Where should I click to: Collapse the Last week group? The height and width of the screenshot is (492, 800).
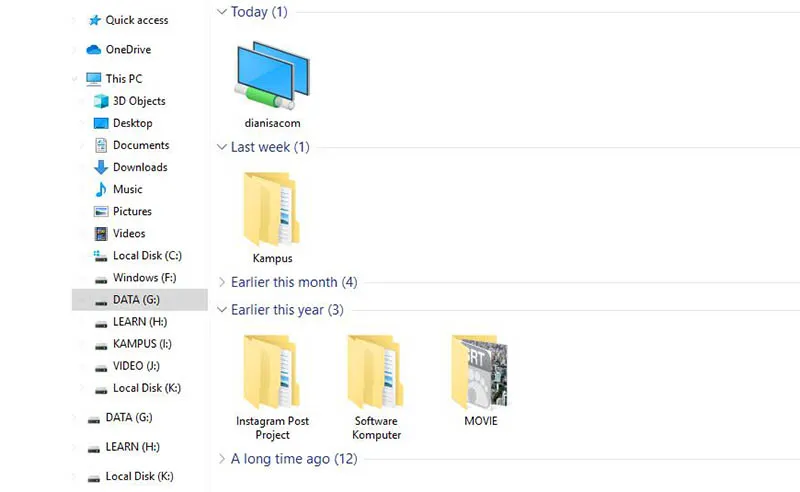point(222,147)
